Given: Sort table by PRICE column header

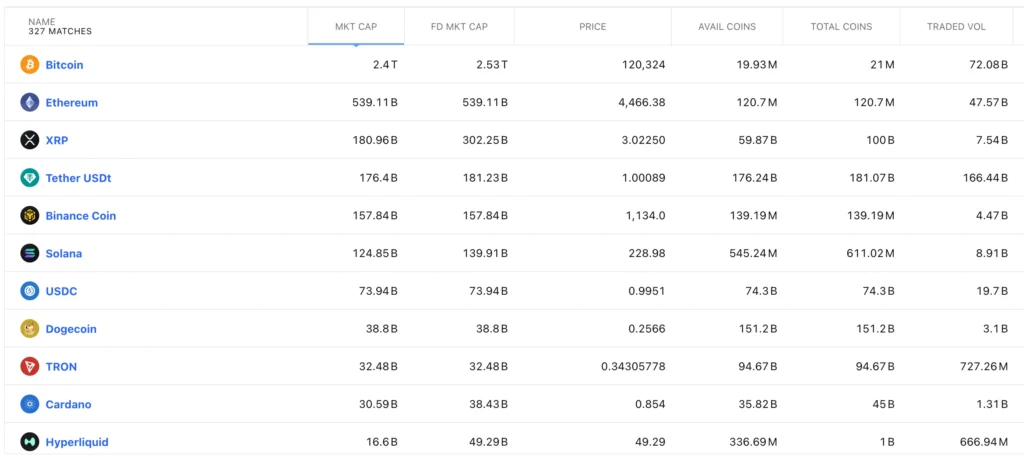Looking at the screenshot, I should (x=592, y=27).
